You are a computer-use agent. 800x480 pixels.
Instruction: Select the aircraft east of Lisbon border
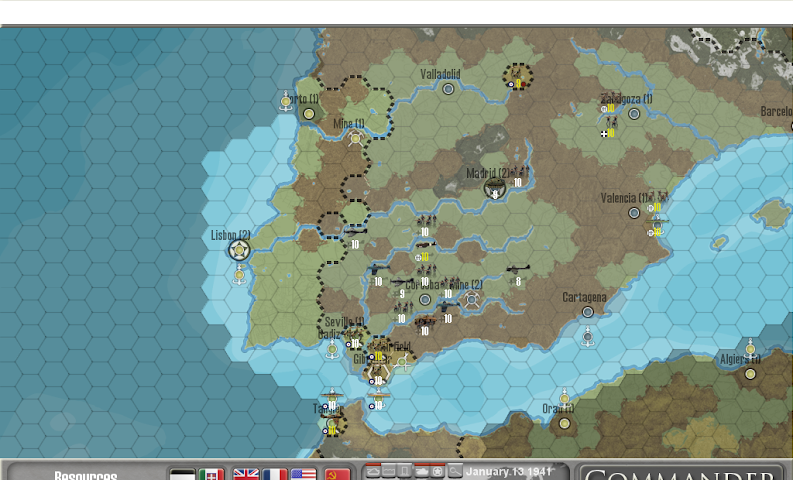click(x=355, y=238)
